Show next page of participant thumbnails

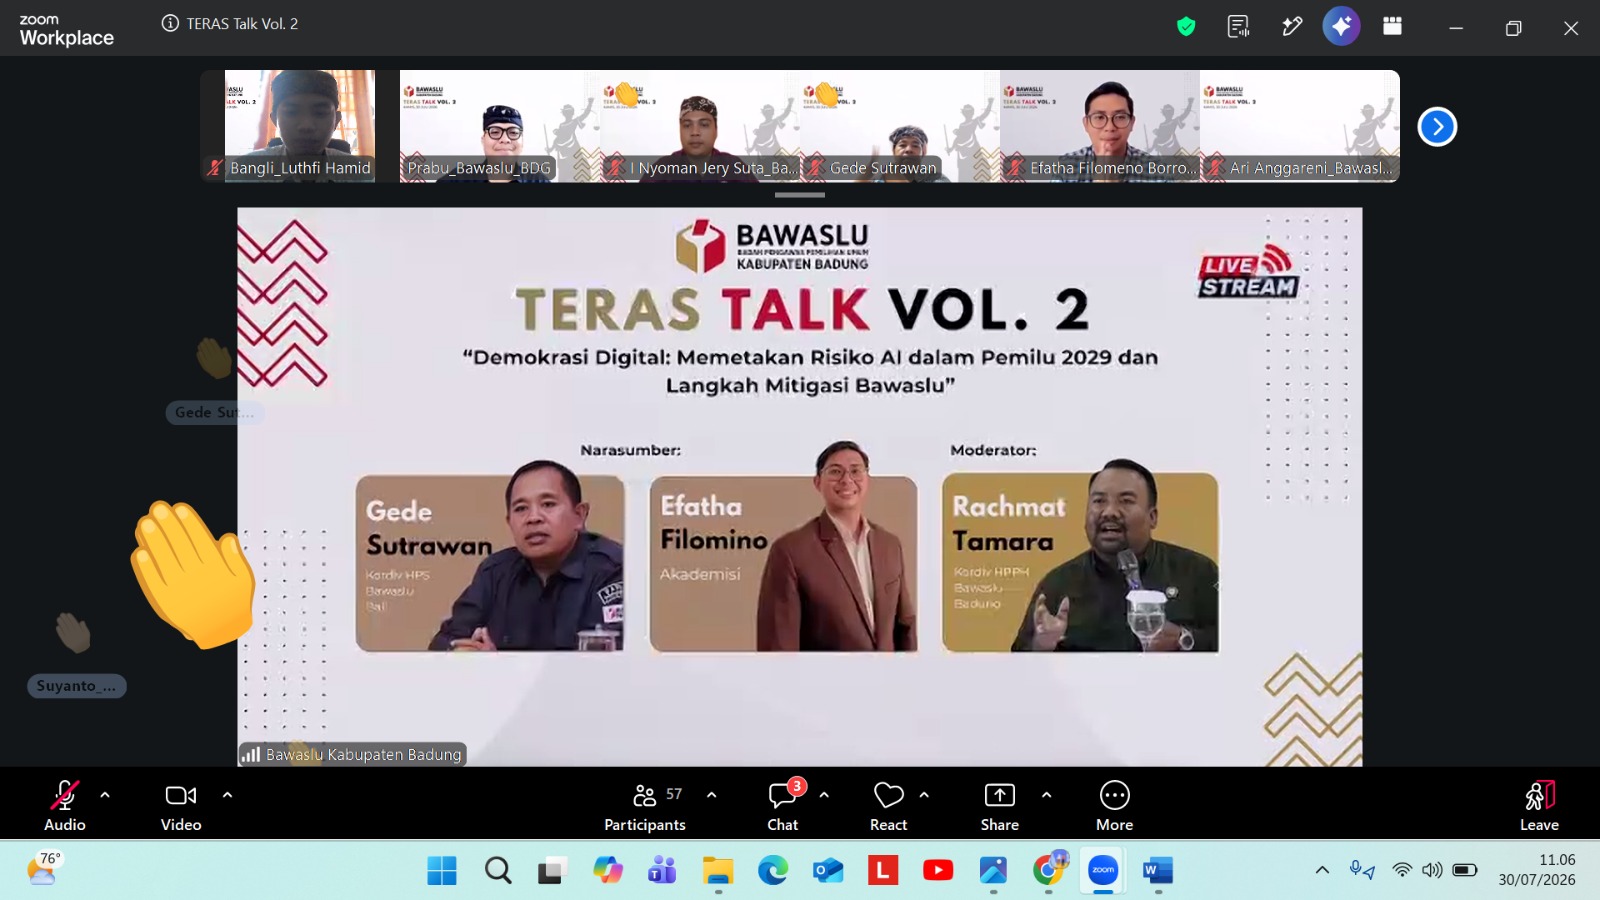click(1437, 126)
